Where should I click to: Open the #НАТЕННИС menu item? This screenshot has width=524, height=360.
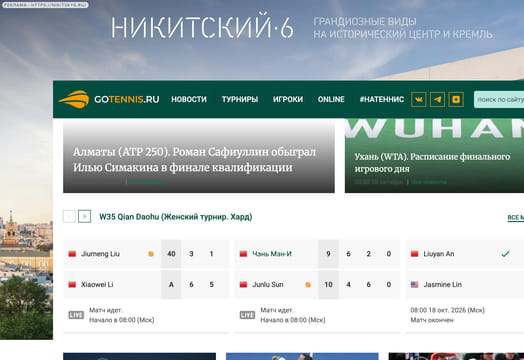coord(382,99)
